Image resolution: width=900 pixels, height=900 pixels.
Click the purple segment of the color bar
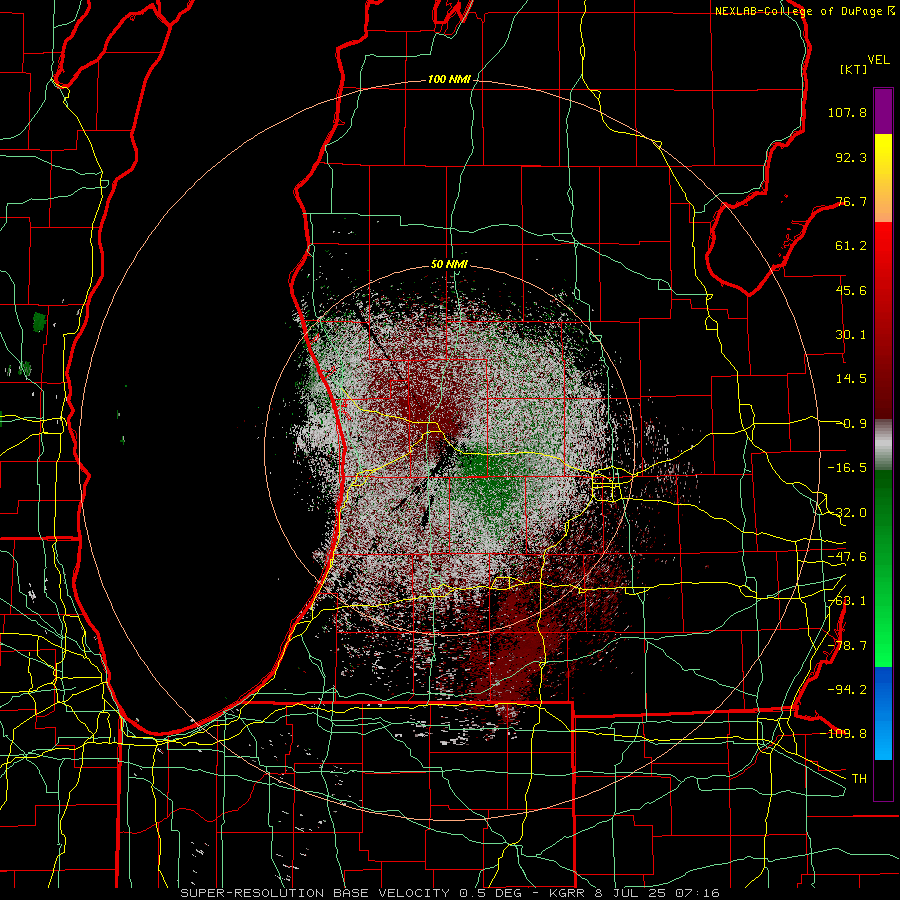click(883, 111)
